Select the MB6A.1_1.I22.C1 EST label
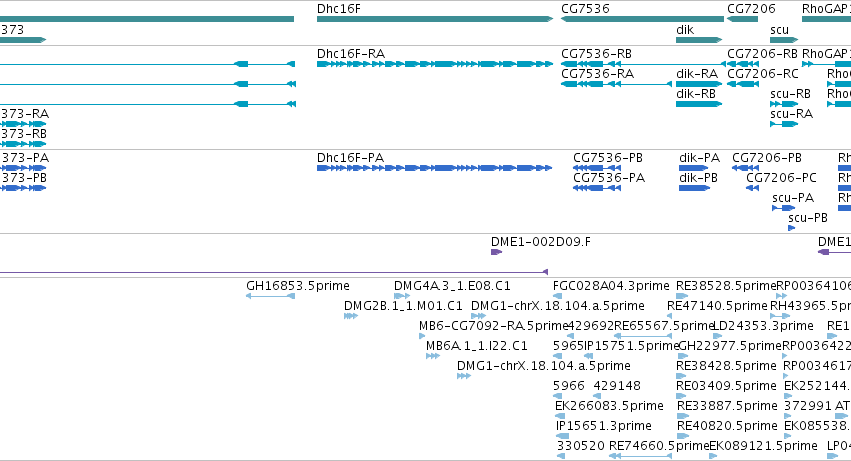This screenshot has width=851, height=461. (477, 346)
